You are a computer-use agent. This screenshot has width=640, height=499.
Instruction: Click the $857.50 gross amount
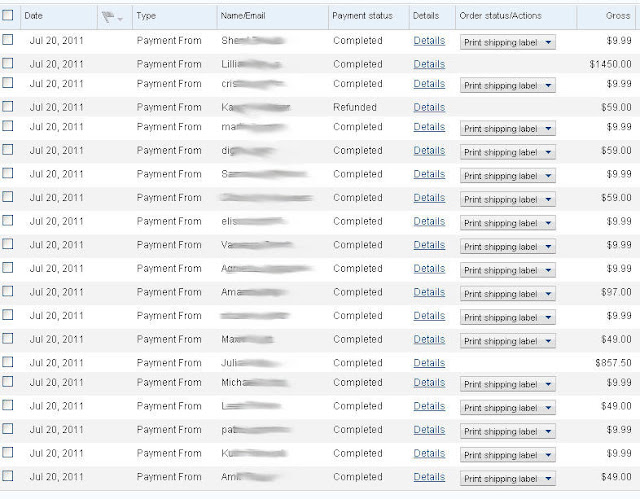point(613,363)
